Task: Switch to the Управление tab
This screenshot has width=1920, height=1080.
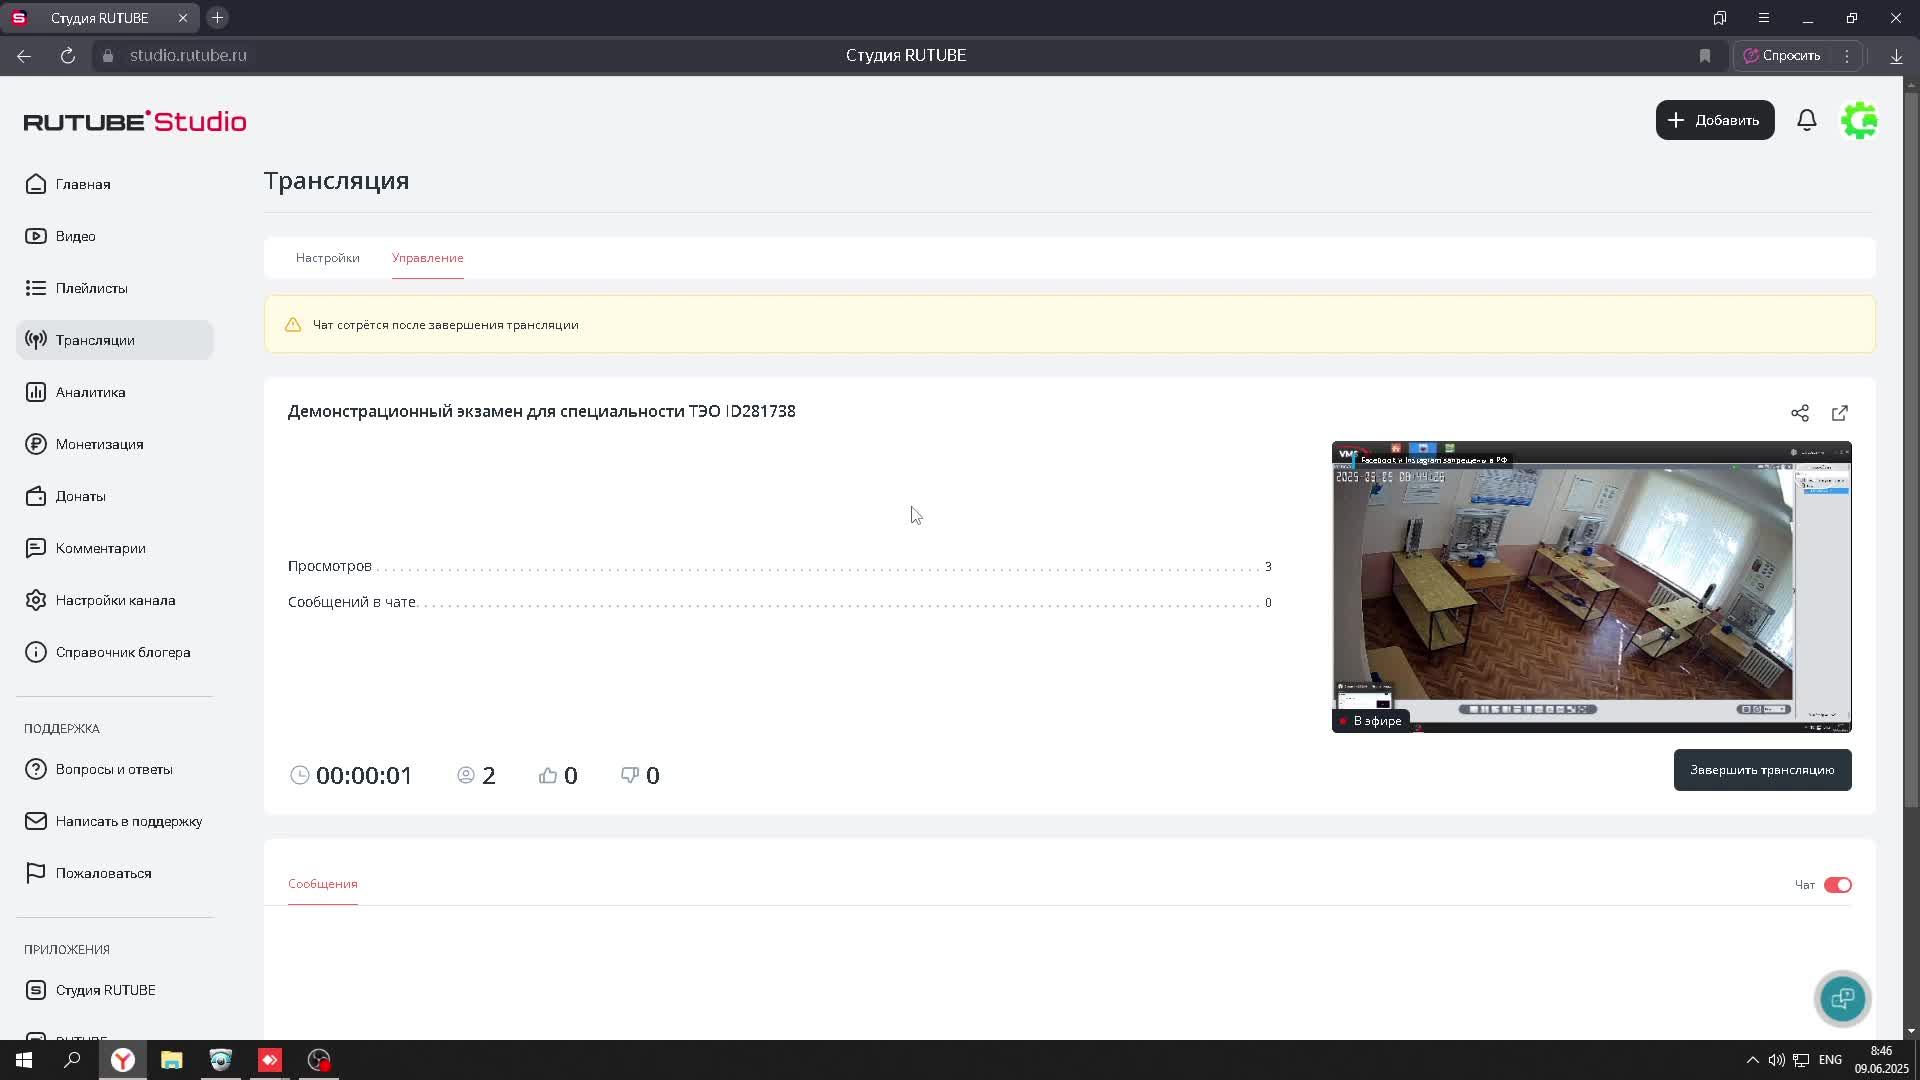Action: pyautogui.click(x=428, y=258)
